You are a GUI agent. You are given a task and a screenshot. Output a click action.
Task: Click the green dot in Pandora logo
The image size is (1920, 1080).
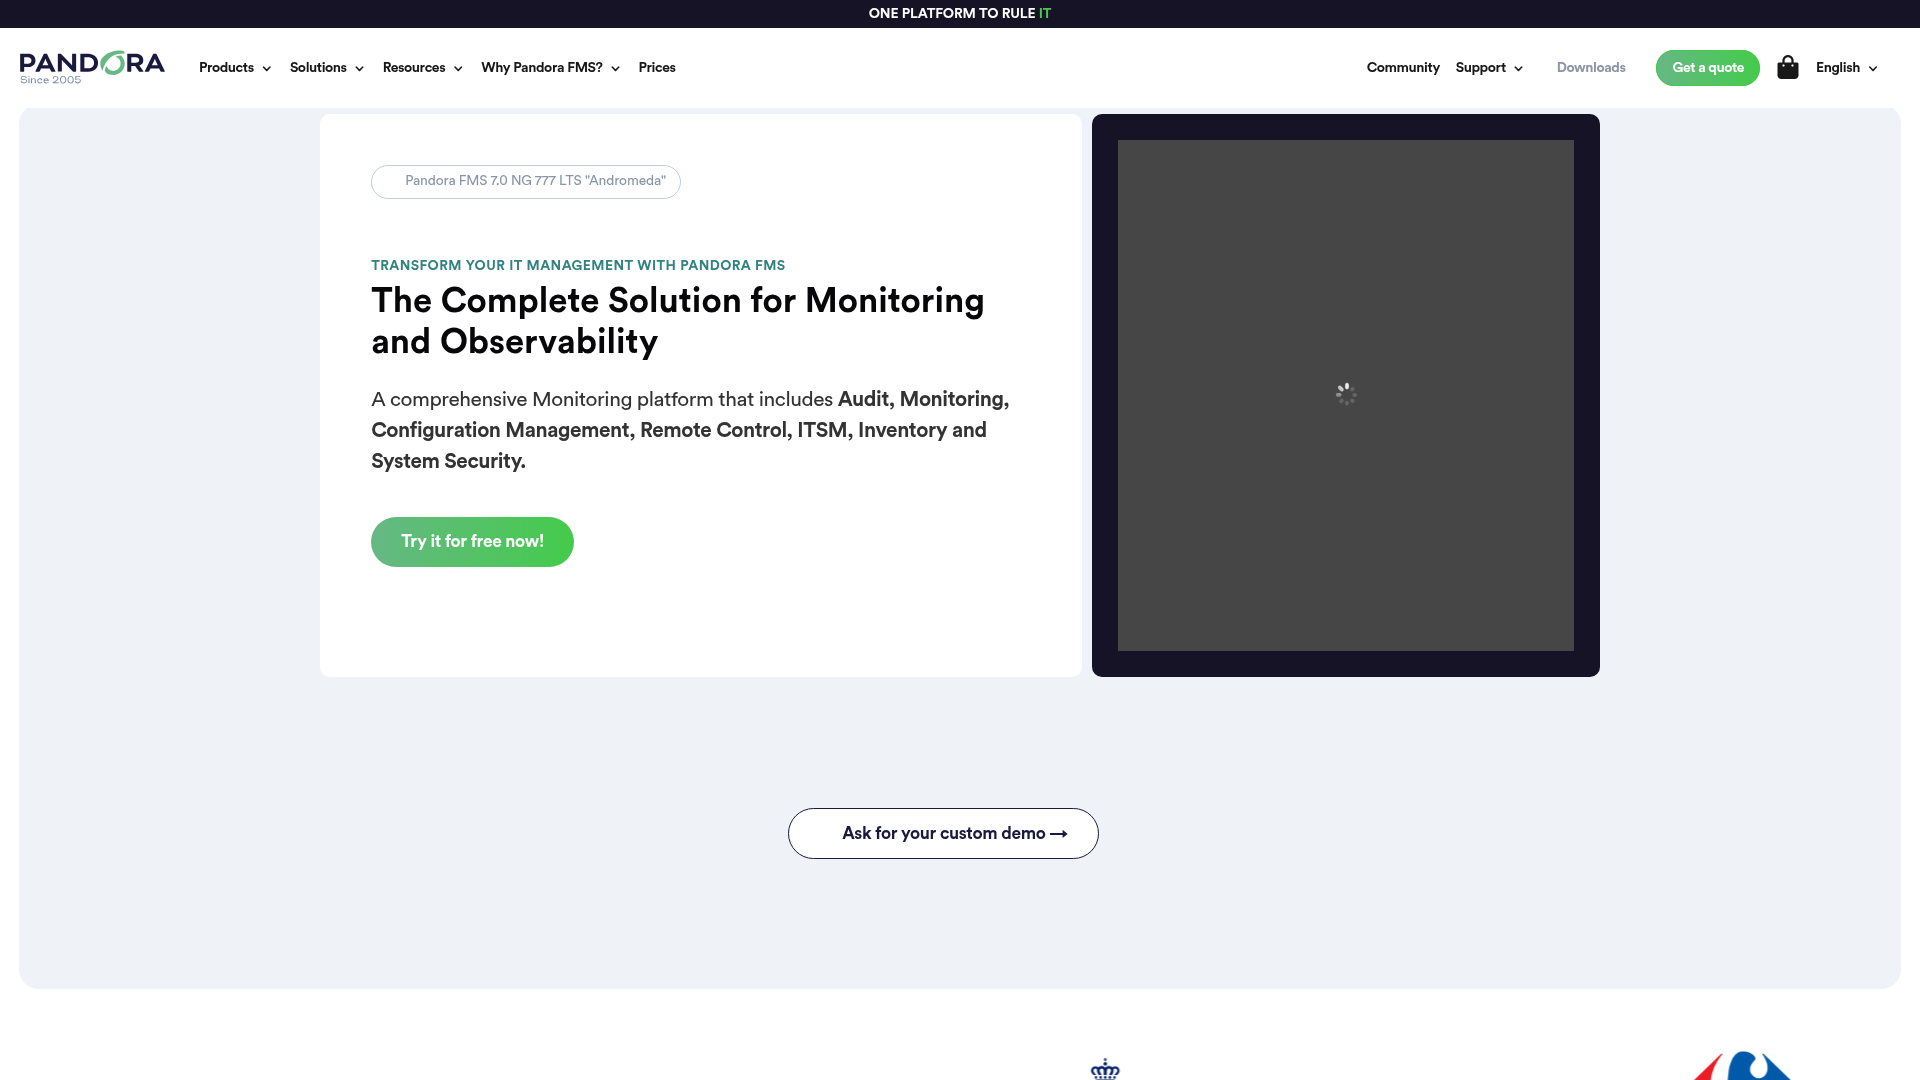[x=113, y=62]
